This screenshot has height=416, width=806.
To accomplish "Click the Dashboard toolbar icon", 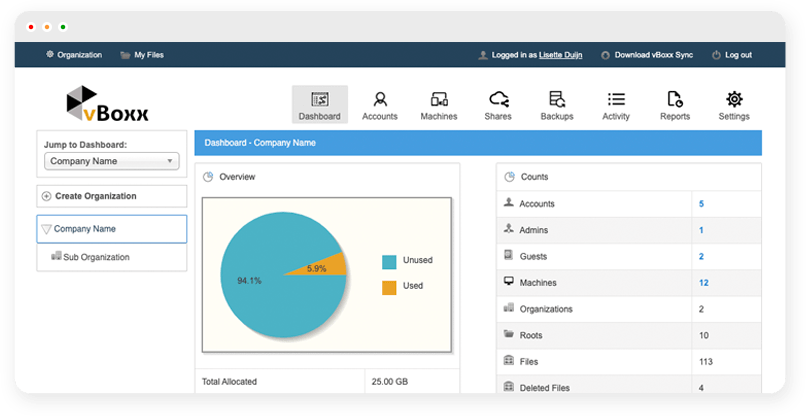I will click(x=320, y=100).
